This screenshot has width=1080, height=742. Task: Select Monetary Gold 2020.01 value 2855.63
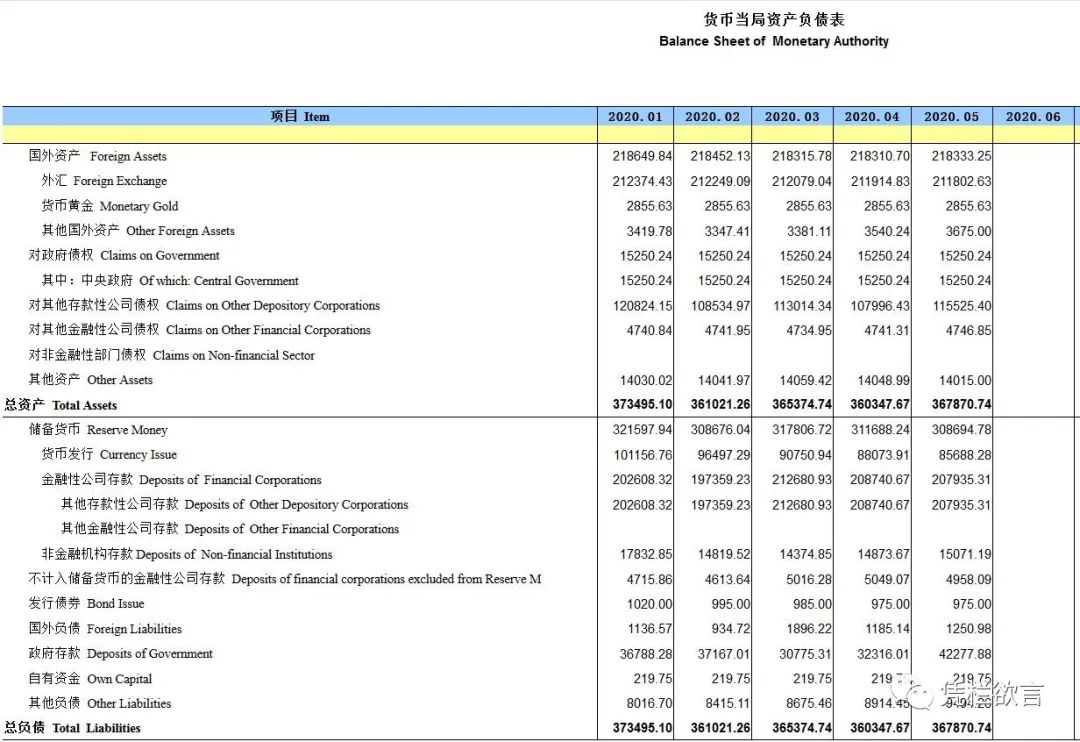point(650,206)
